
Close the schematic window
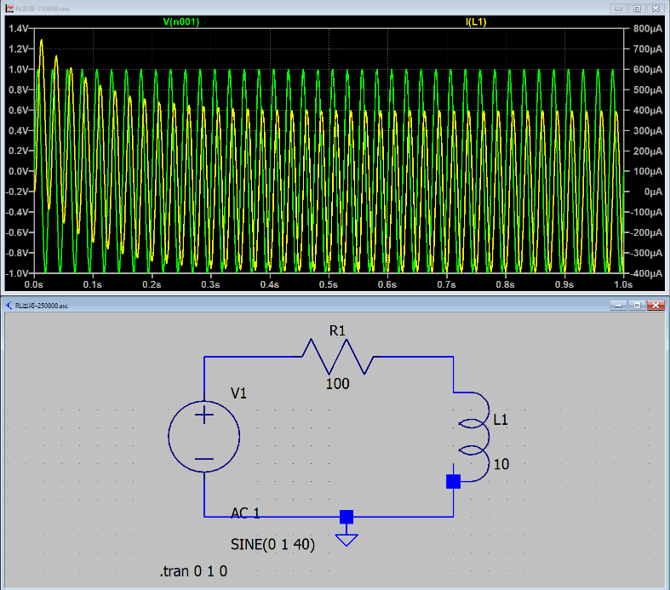[x=656, y=305]
